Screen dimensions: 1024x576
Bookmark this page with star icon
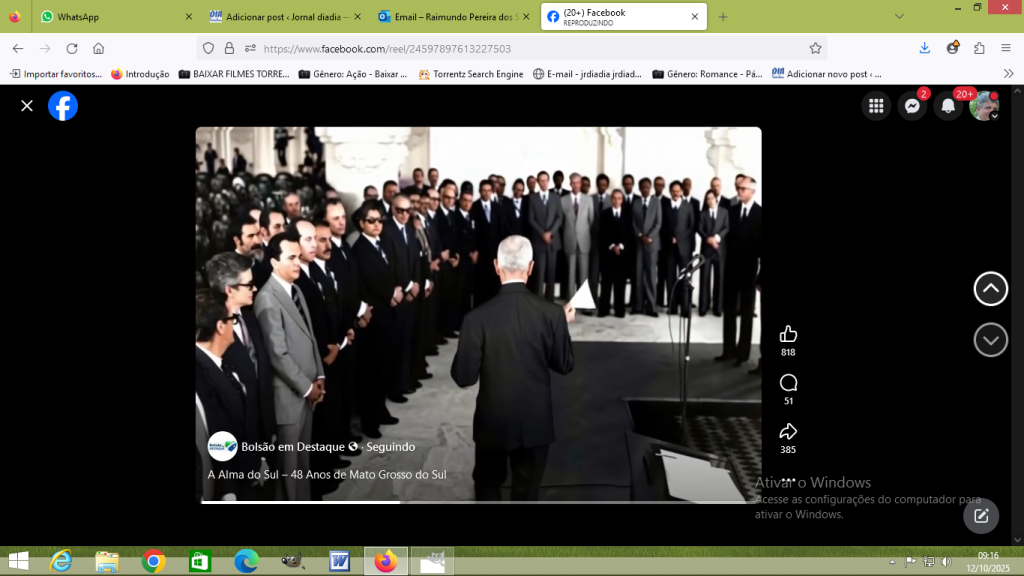pyautogui.click(x=815, y=48)
